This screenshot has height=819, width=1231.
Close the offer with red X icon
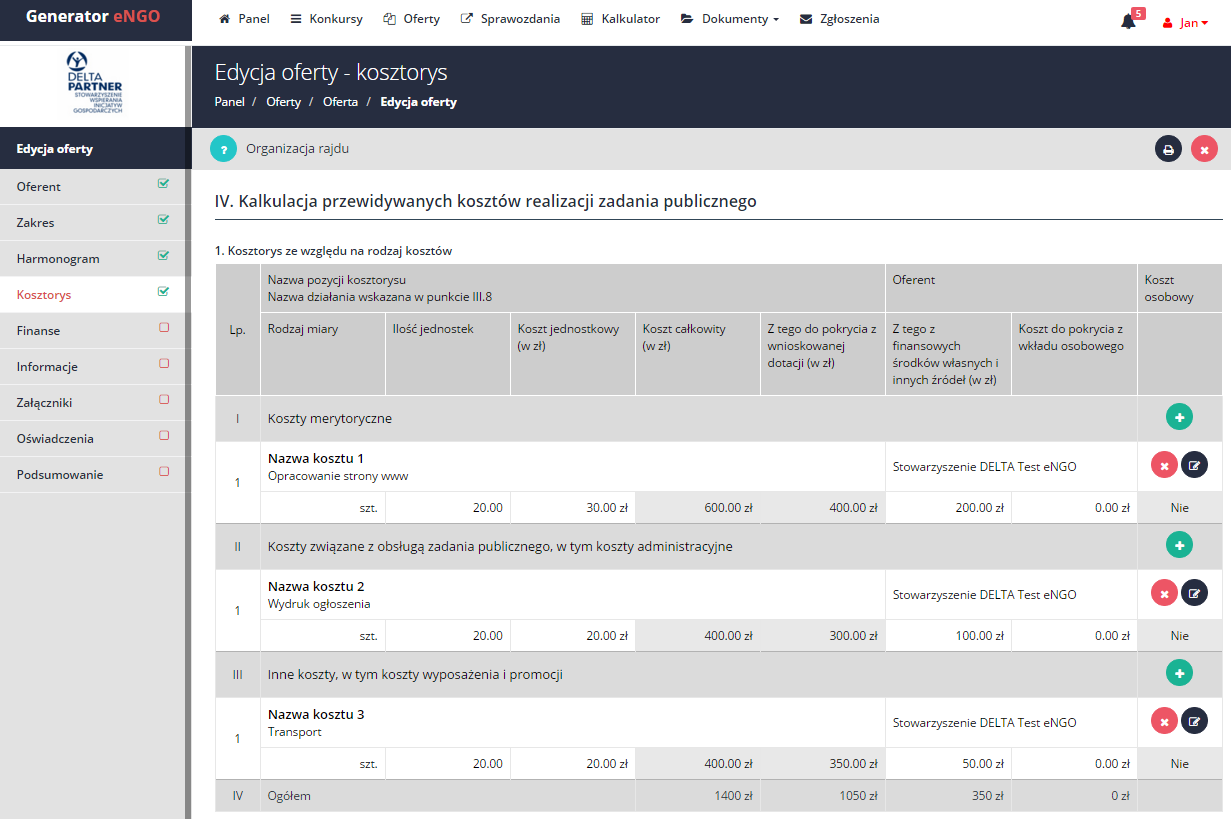pos(1204,149)
